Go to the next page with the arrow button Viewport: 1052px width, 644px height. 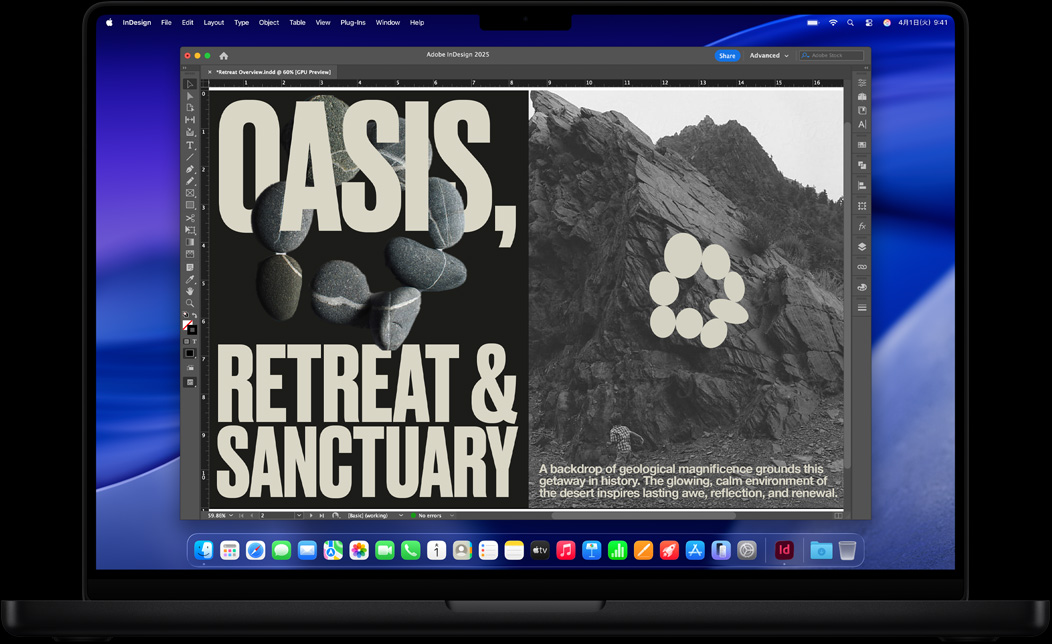[309, 517]
